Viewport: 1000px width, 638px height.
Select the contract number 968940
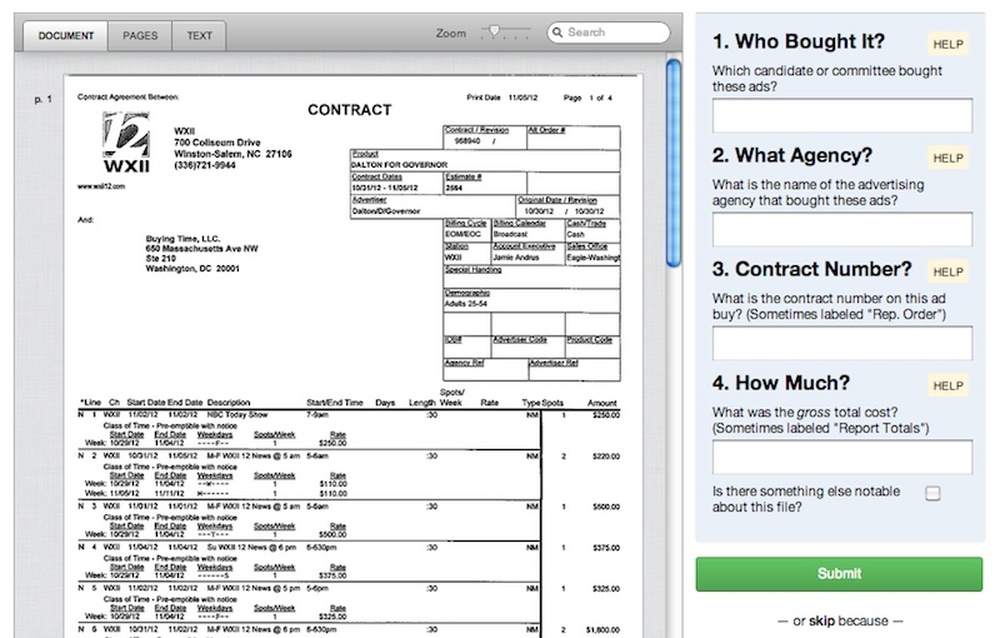[467, 141]
